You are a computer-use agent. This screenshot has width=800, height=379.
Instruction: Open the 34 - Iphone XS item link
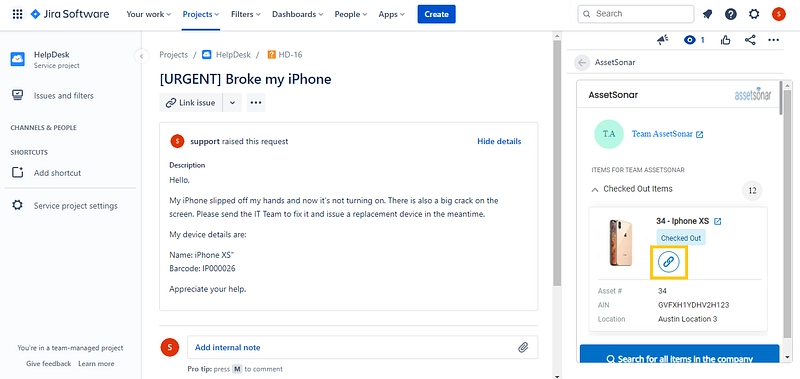click(683, 221)
